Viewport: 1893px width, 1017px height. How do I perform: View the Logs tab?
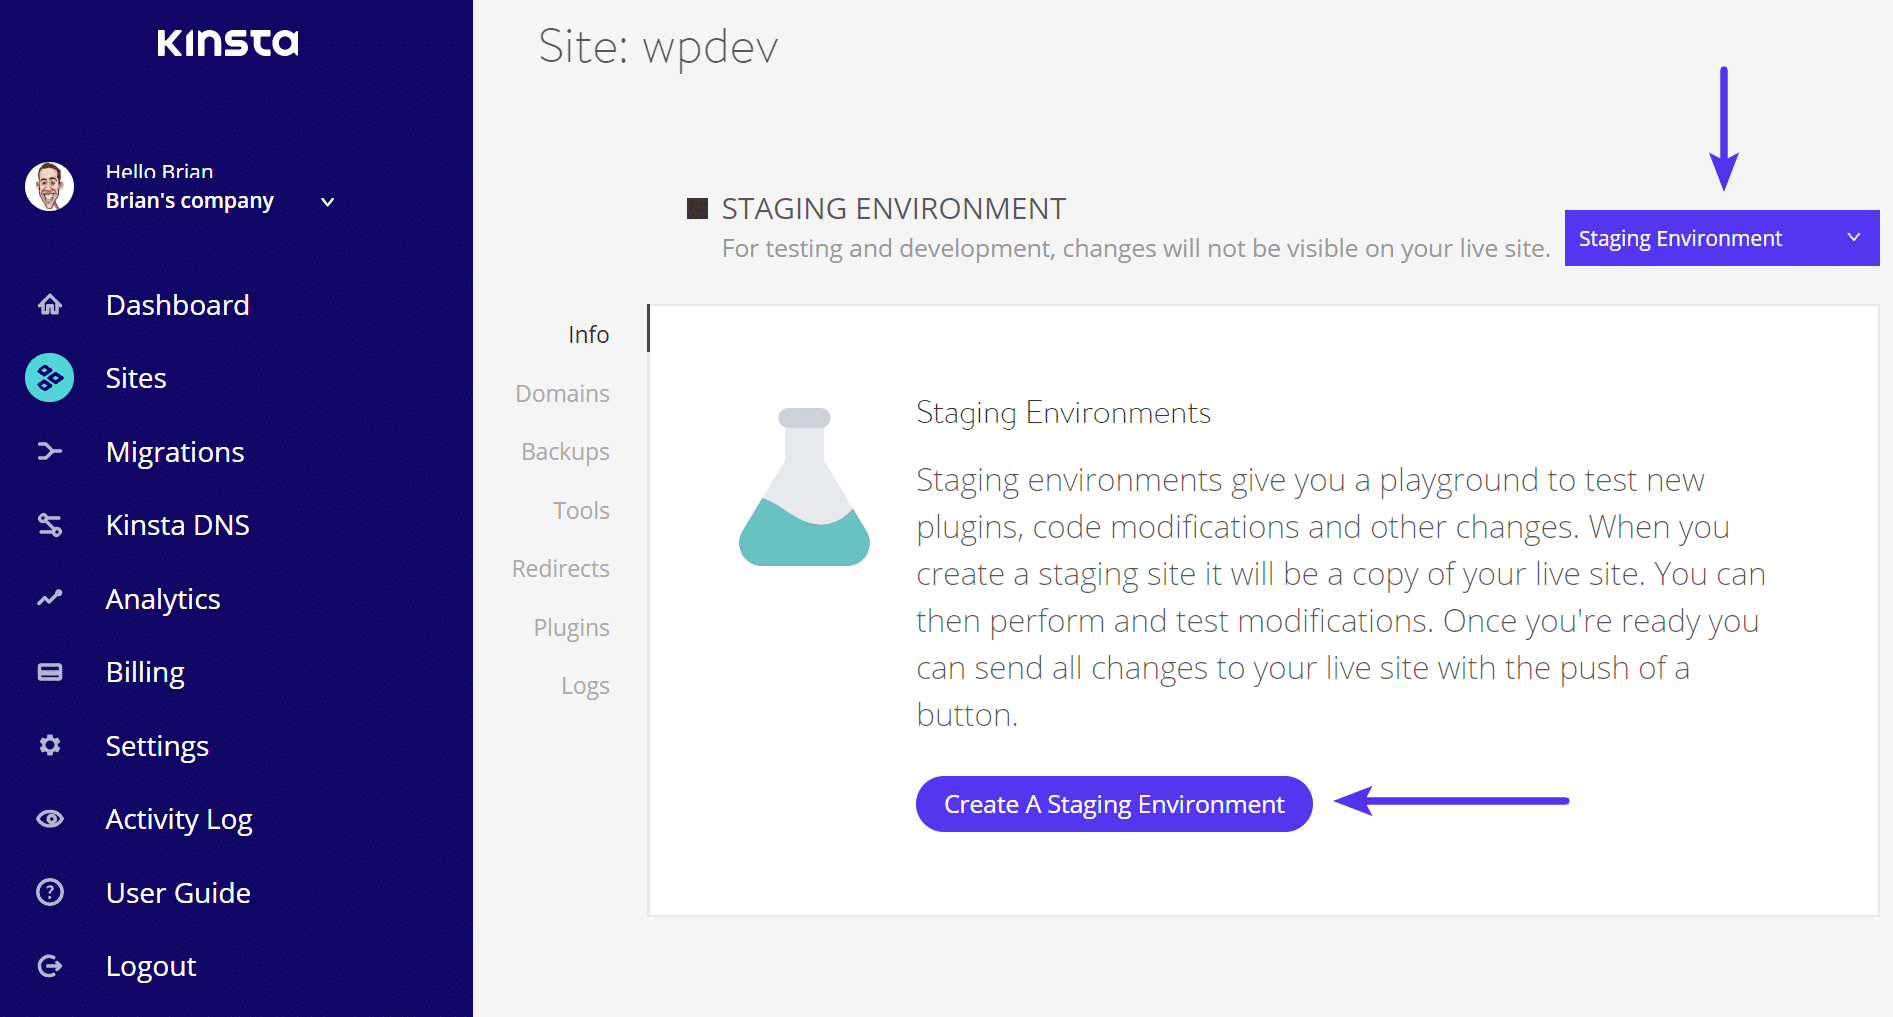[586, 685]
